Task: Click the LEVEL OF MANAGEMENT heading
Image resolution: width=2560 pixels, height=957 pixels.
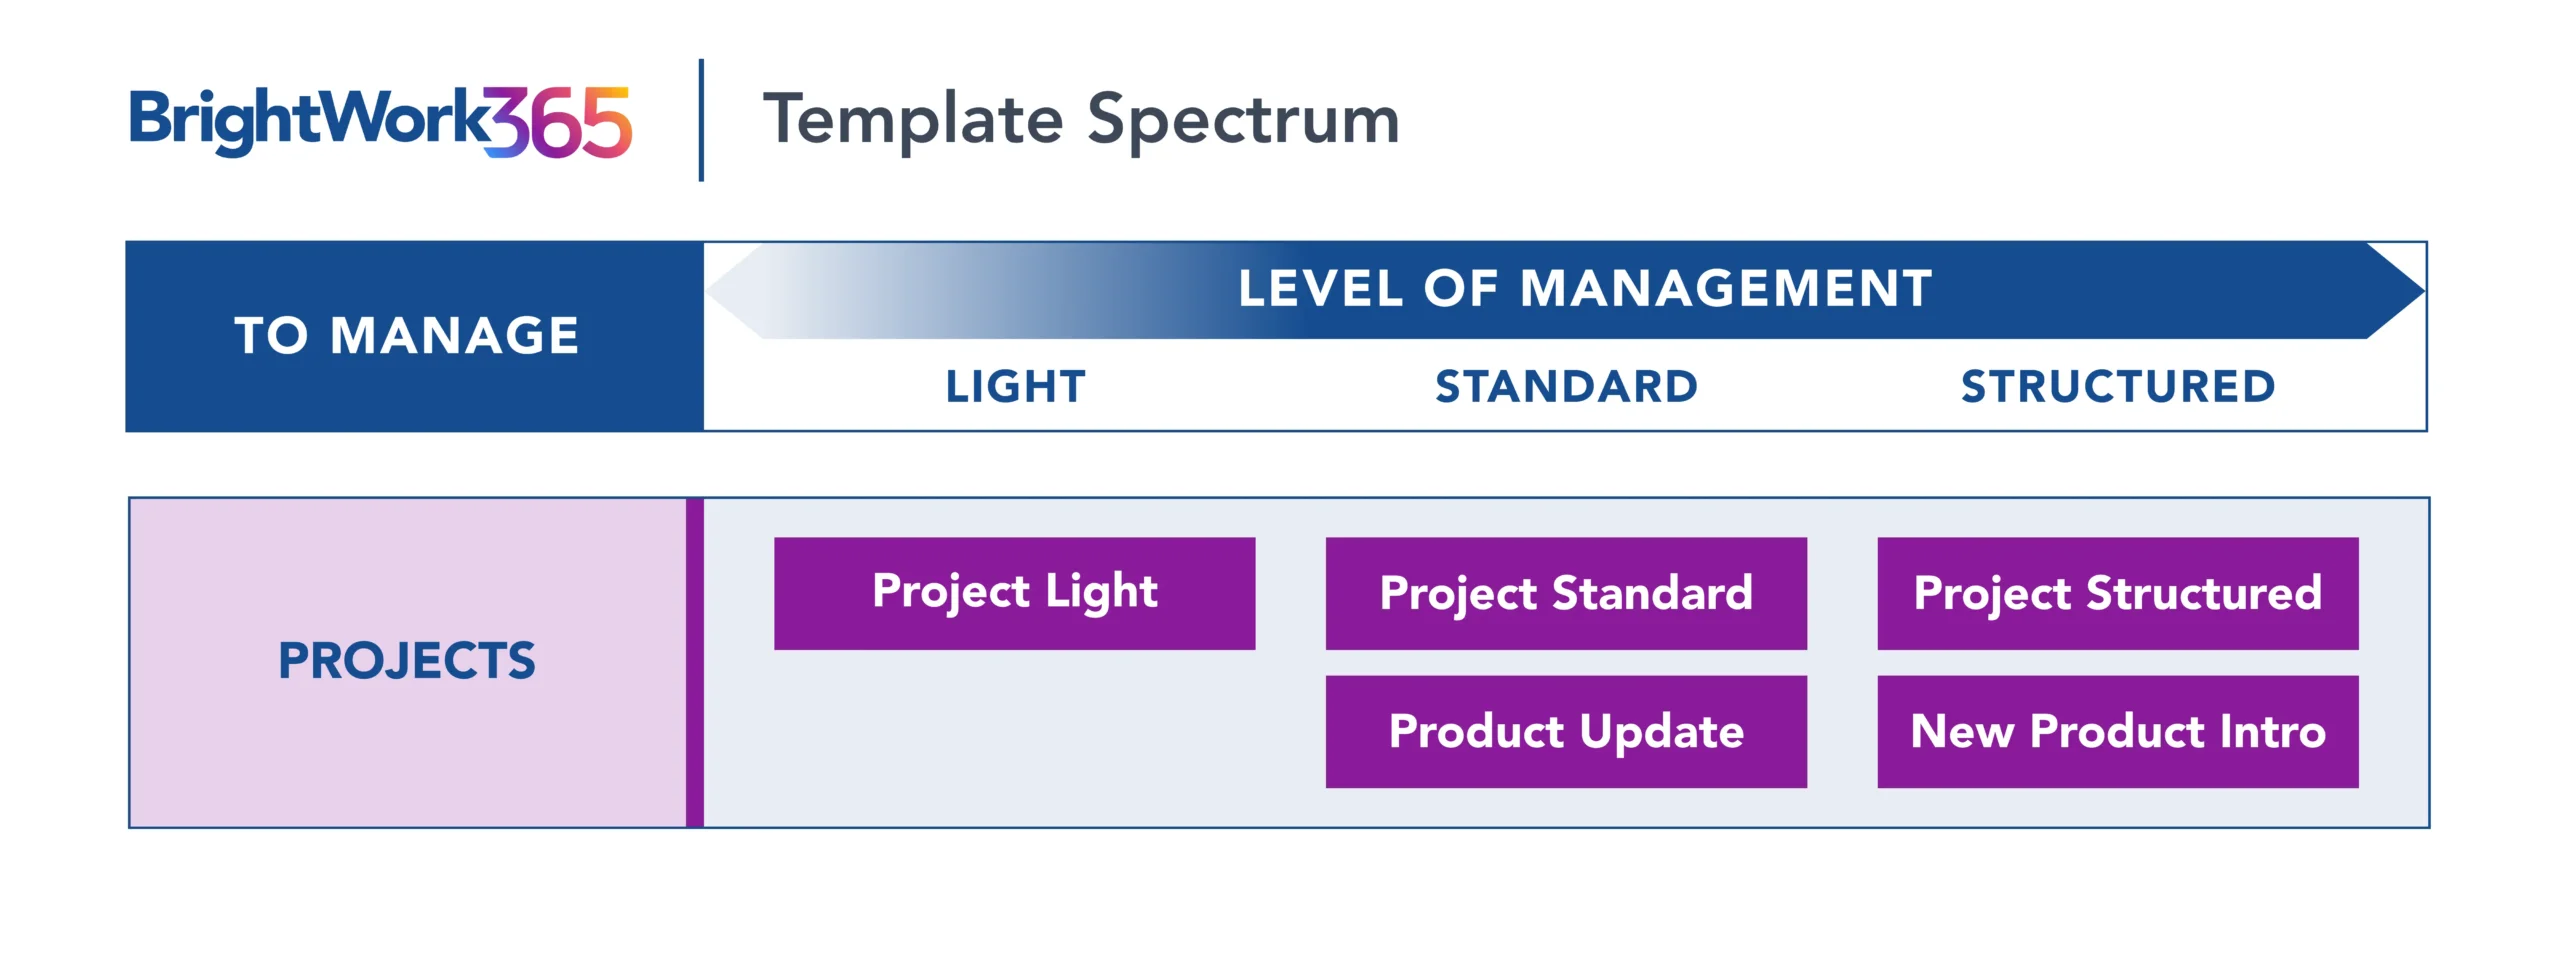Action: [x=1585, y=289]
